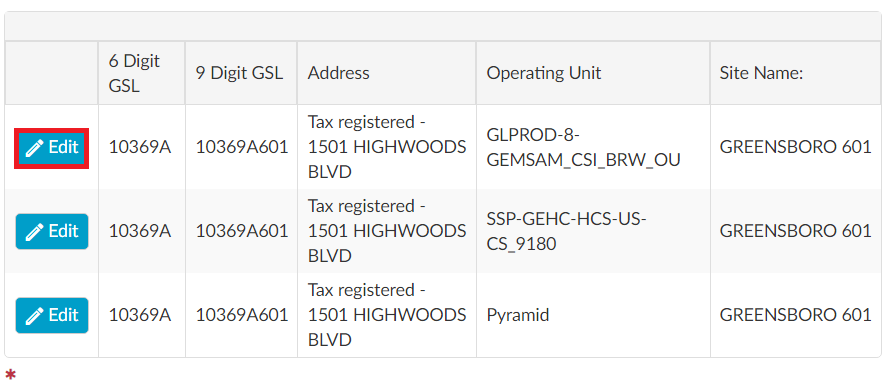Click pencil icon in Pyramid row's Edit button
This screenshot has width=889, height=391.
pyautogui.click(x=35, y=316)
